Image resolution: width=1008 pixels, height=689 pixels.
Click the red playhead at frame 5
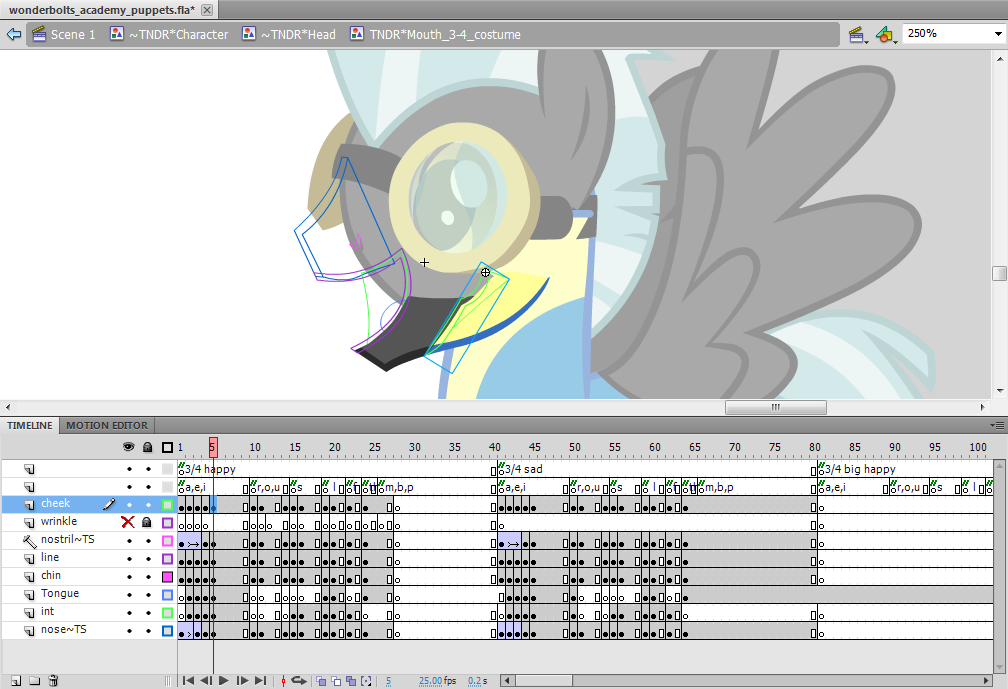point(213,447)
